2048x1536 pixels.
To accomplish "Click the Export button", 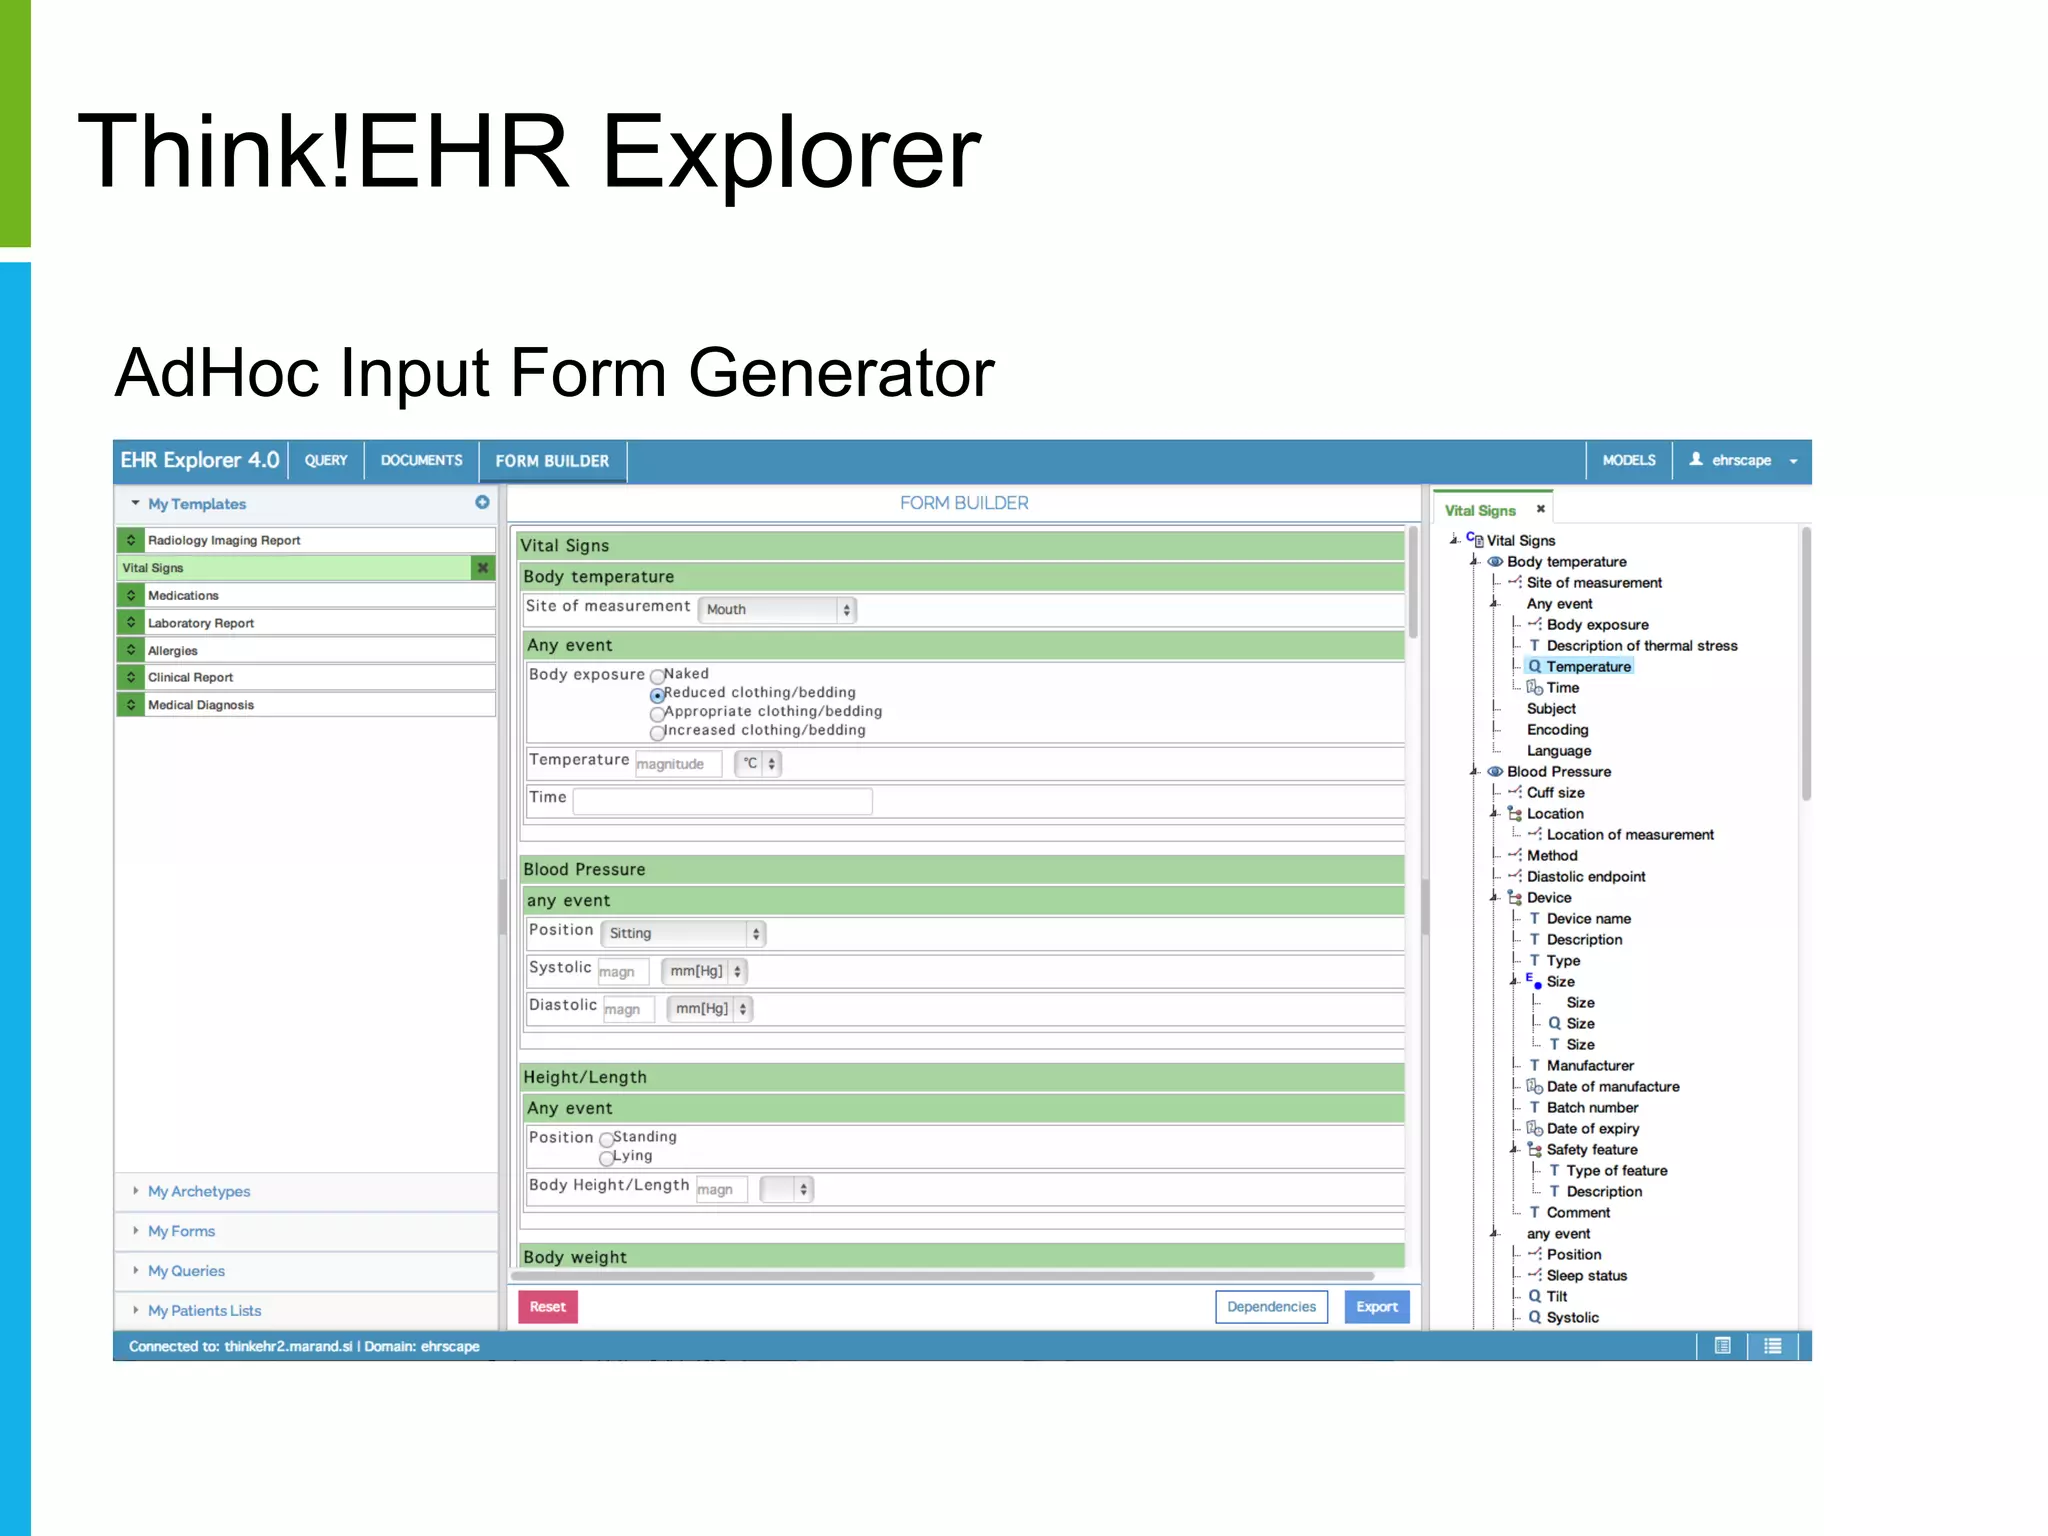I will 1377,1306.
